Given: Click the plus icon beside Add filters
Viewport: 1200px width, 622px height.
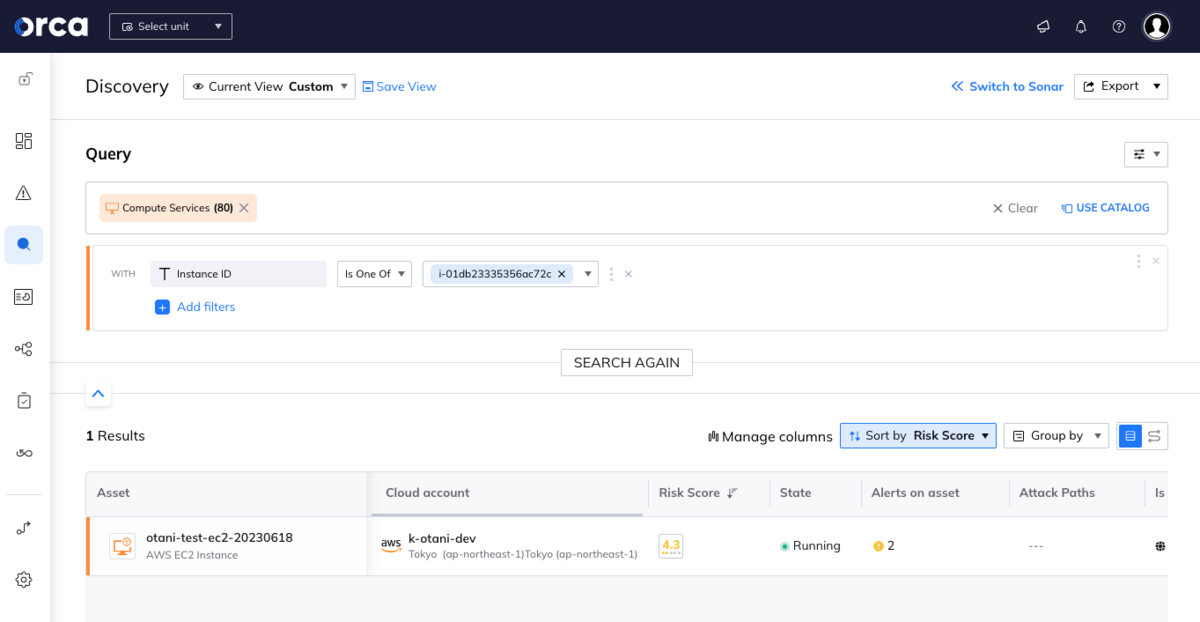Looking at the screenshot, I should pyautogui.click(x=162, y=307).
